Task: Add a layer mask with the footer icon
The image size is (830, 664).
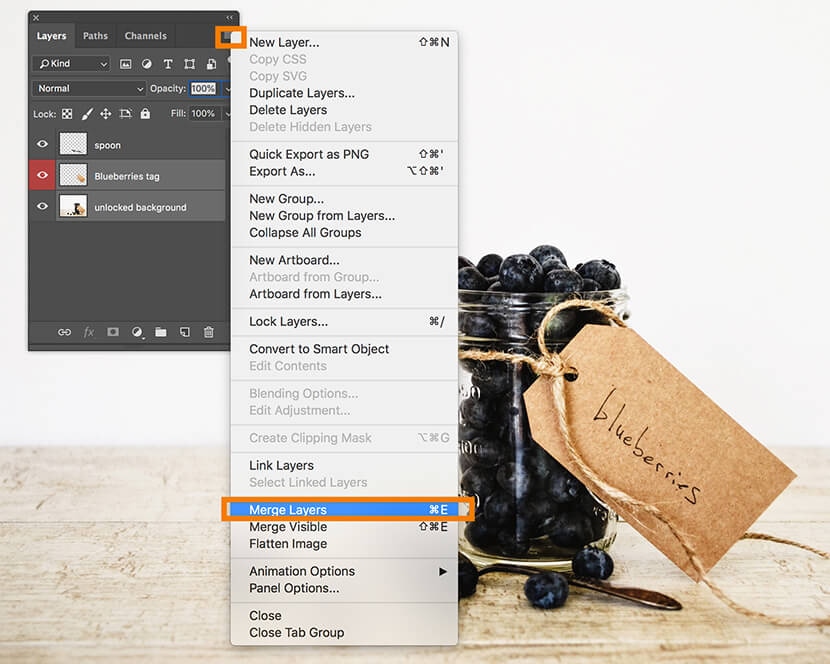Action: (113, 332)
